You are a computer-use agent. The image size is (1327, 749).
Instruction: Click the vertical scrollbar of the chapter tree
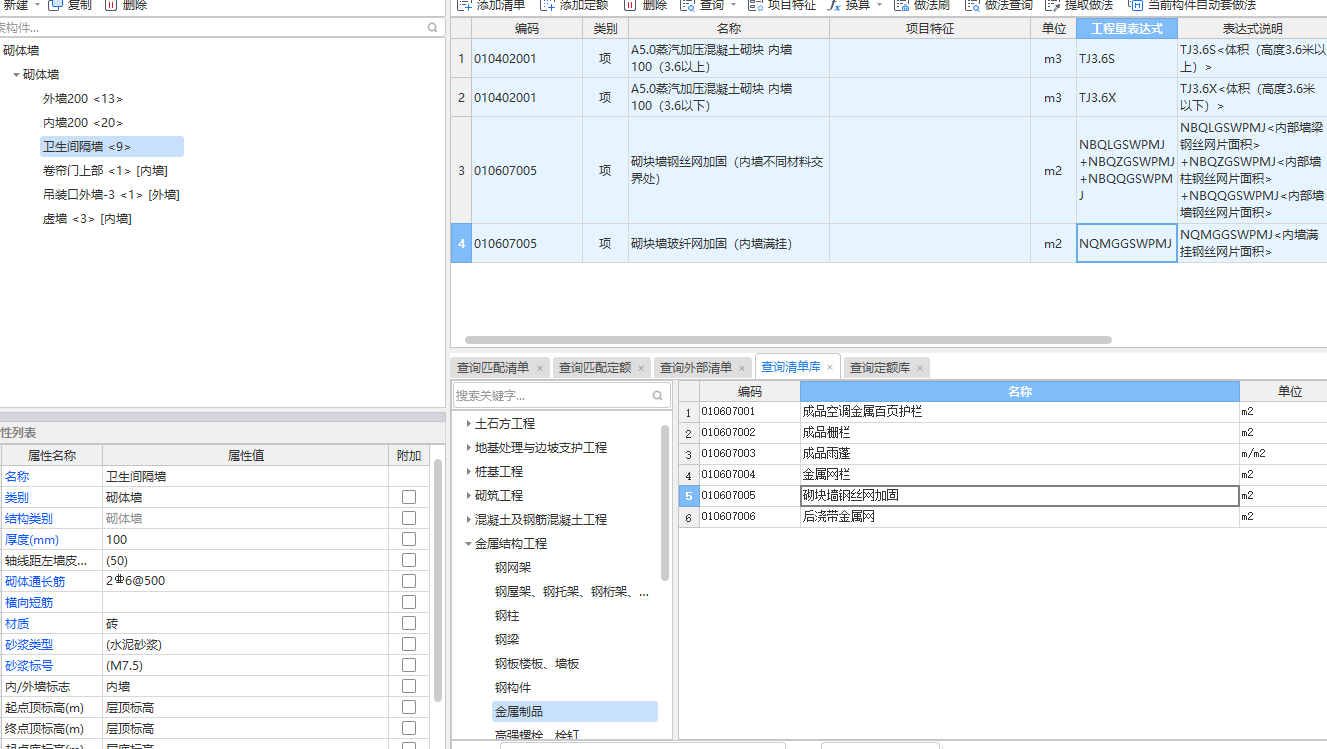tap(665, 503)
